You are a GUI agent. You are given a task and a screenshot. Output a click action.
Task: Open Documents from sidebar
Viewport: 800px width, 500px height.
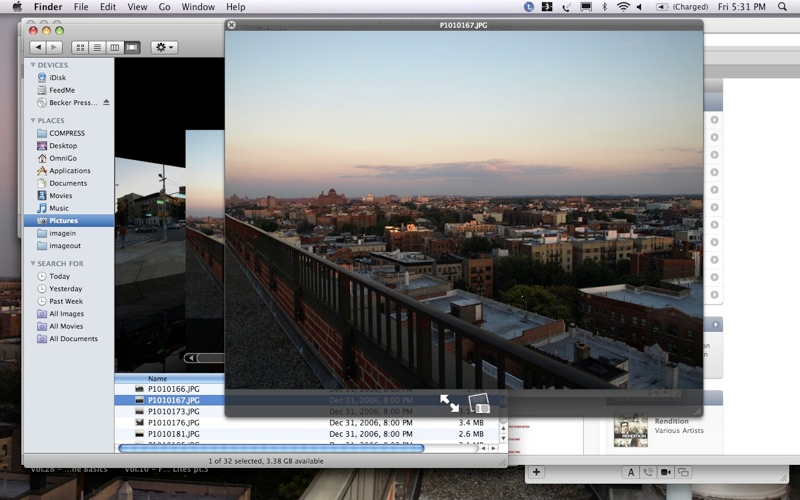click(x=68, y=183)
